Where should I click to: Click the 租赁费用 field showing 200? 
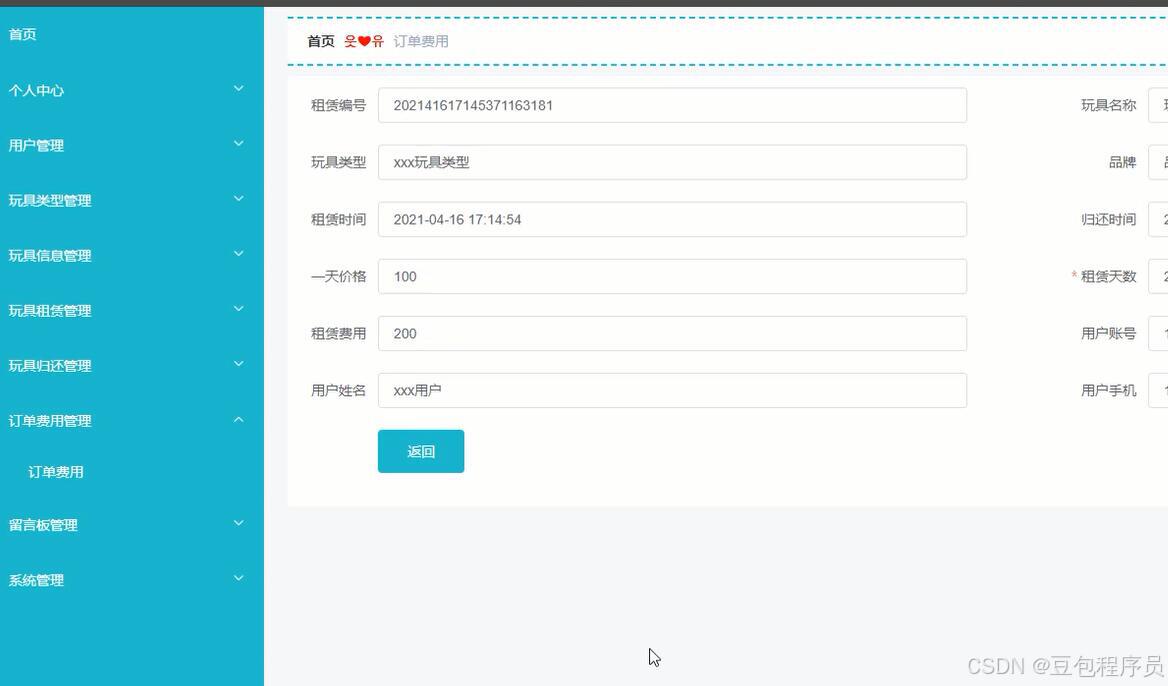coord(672,333)
